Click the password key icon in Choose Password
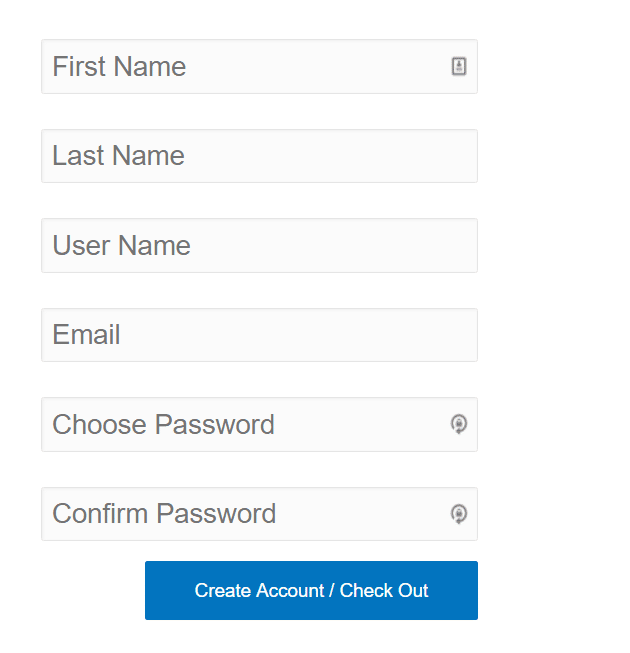 pyautogui.click(x=459, y=424)
